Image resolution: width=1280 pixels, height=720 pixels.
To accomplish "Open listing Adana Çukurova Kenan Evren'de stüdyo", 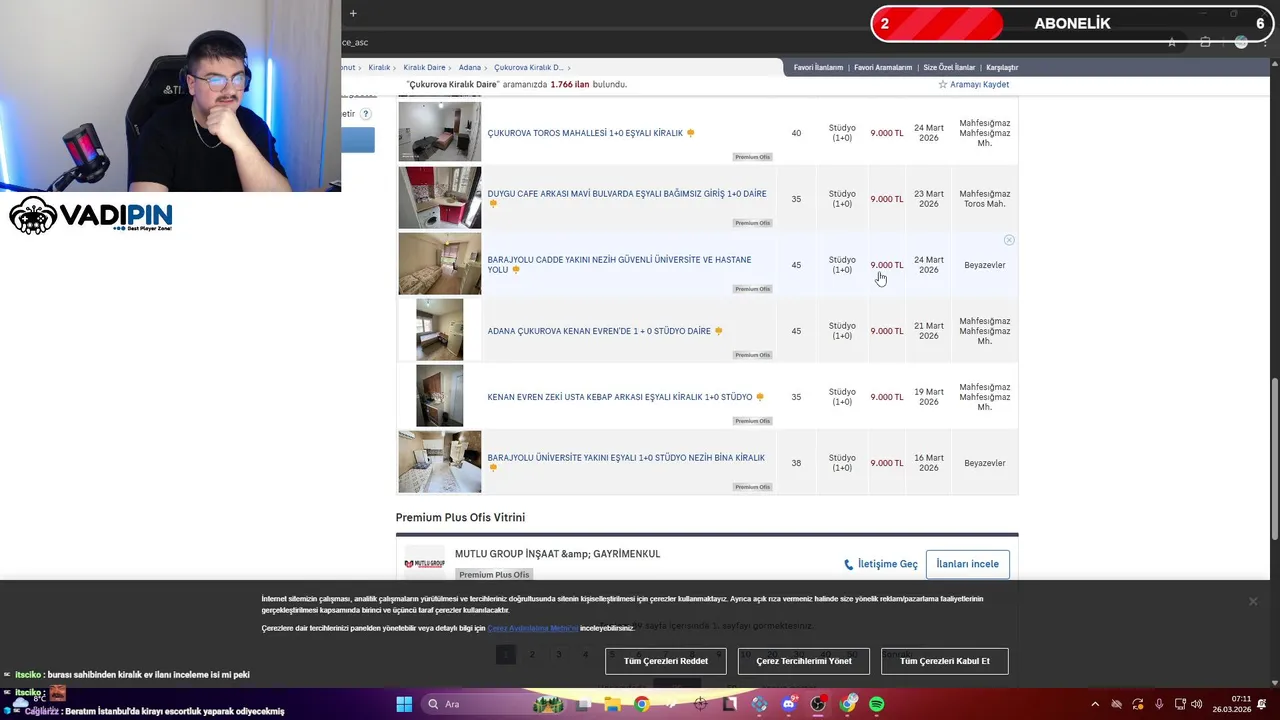I will coord(599,331).
